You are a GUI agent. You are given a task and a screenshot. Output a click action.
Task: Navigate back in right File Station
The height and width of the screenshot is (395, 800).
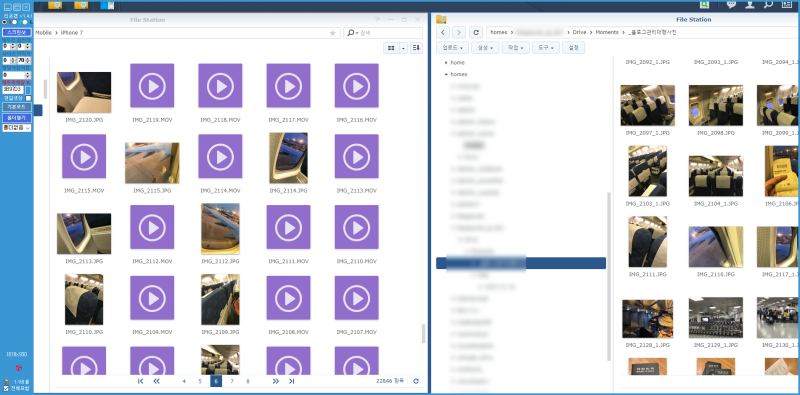(x=443, y=32)
